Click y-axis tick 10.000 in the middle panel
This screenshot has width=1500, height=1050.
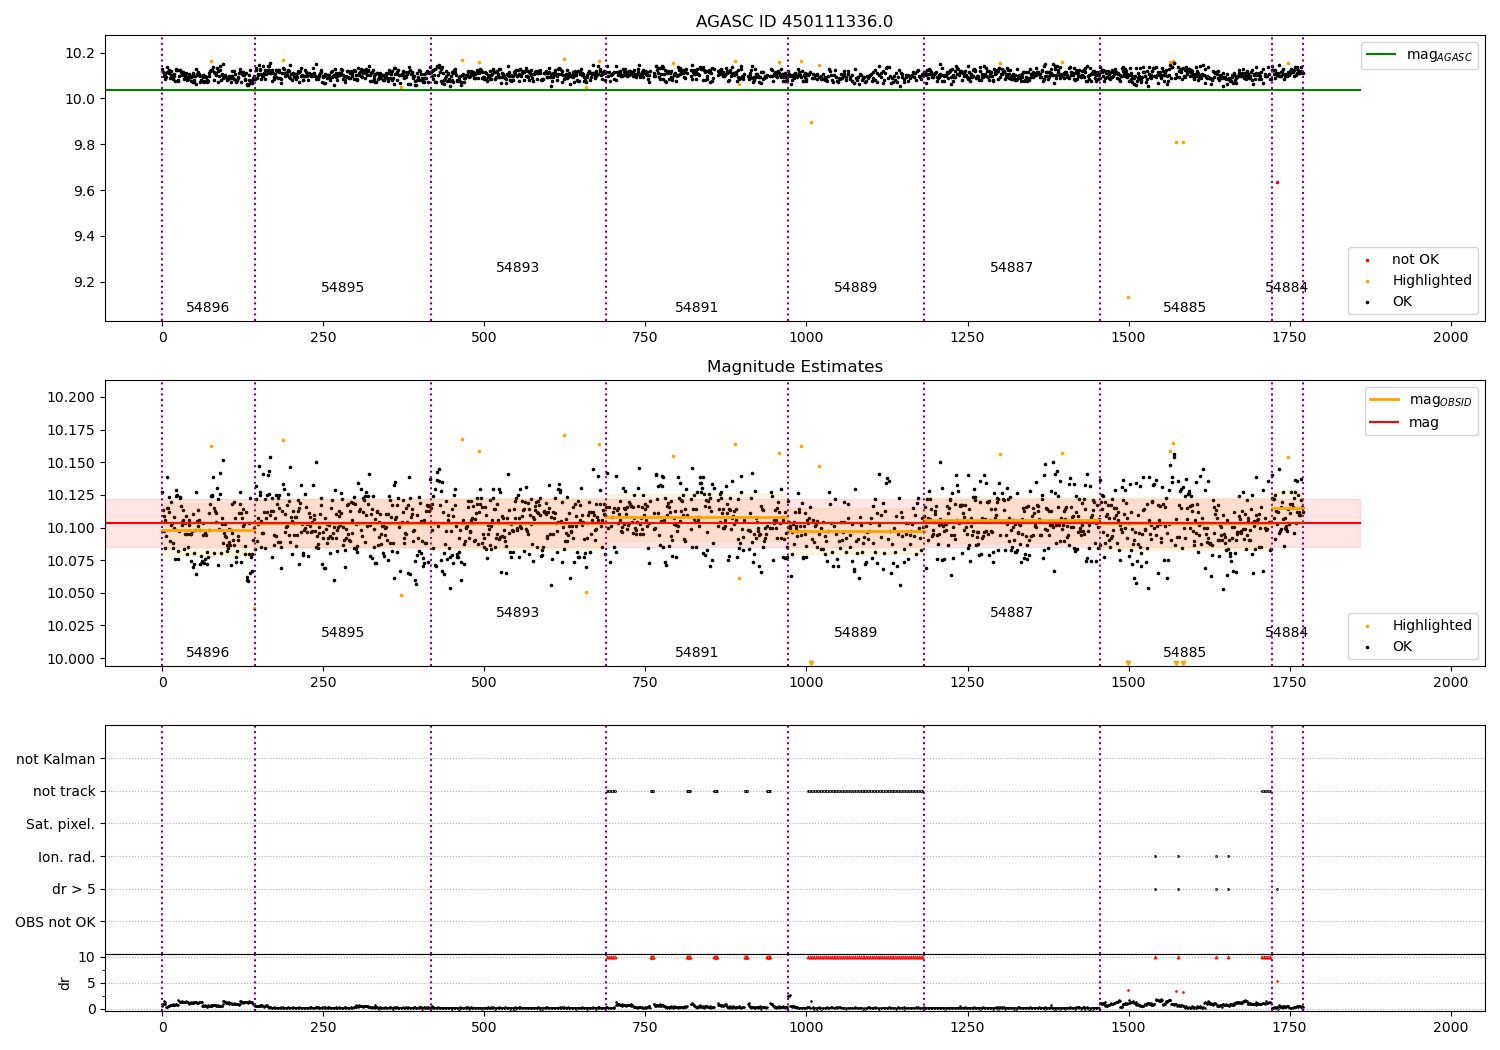point(71,659)
